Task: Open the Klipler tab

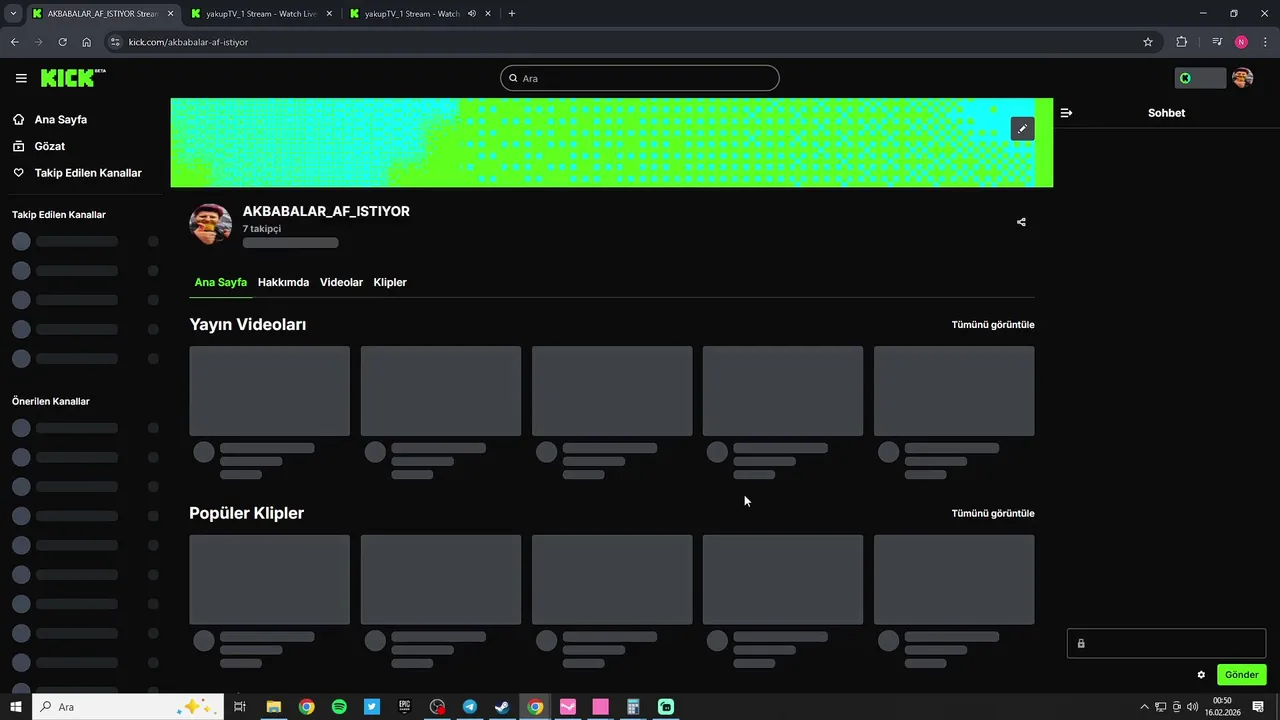Action: pos(390,282)
